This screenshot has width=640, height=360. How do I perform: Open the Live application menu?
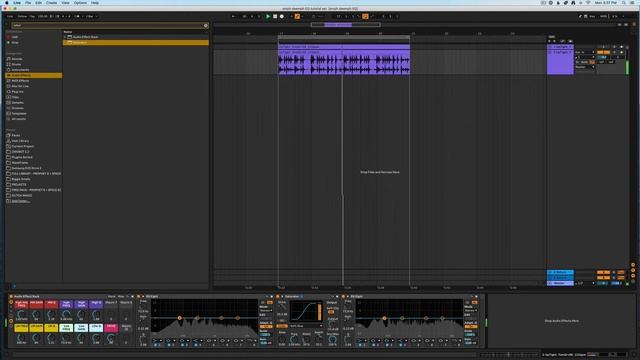(17, 3)
